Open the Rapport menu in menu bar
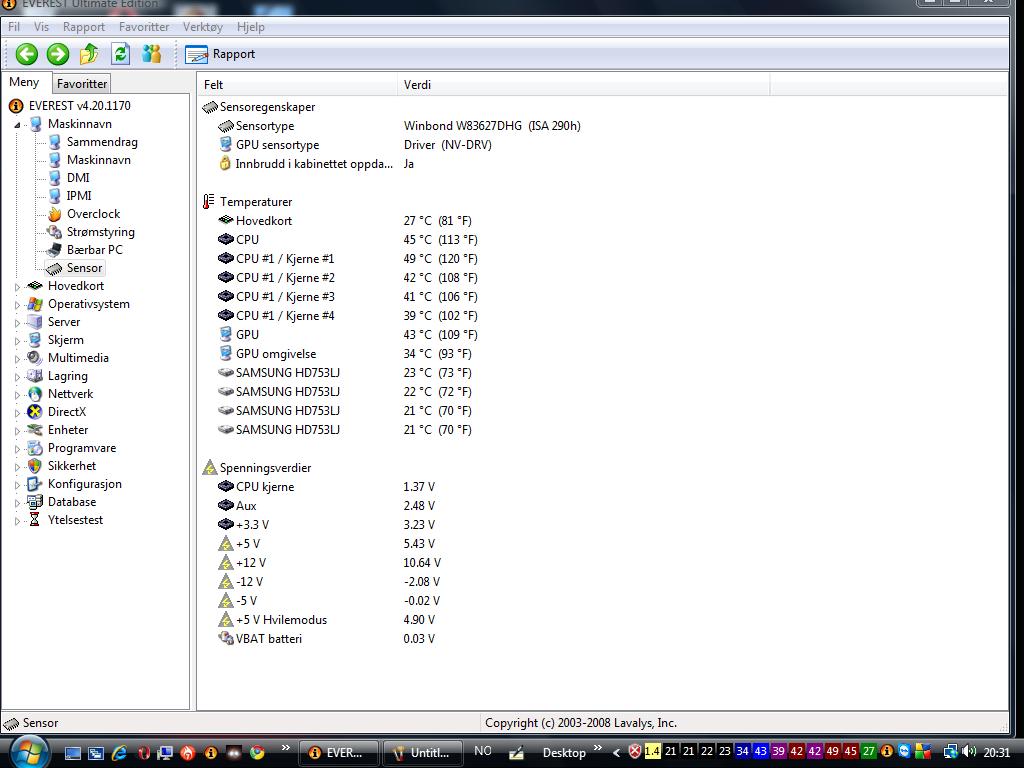 point(84,27)
